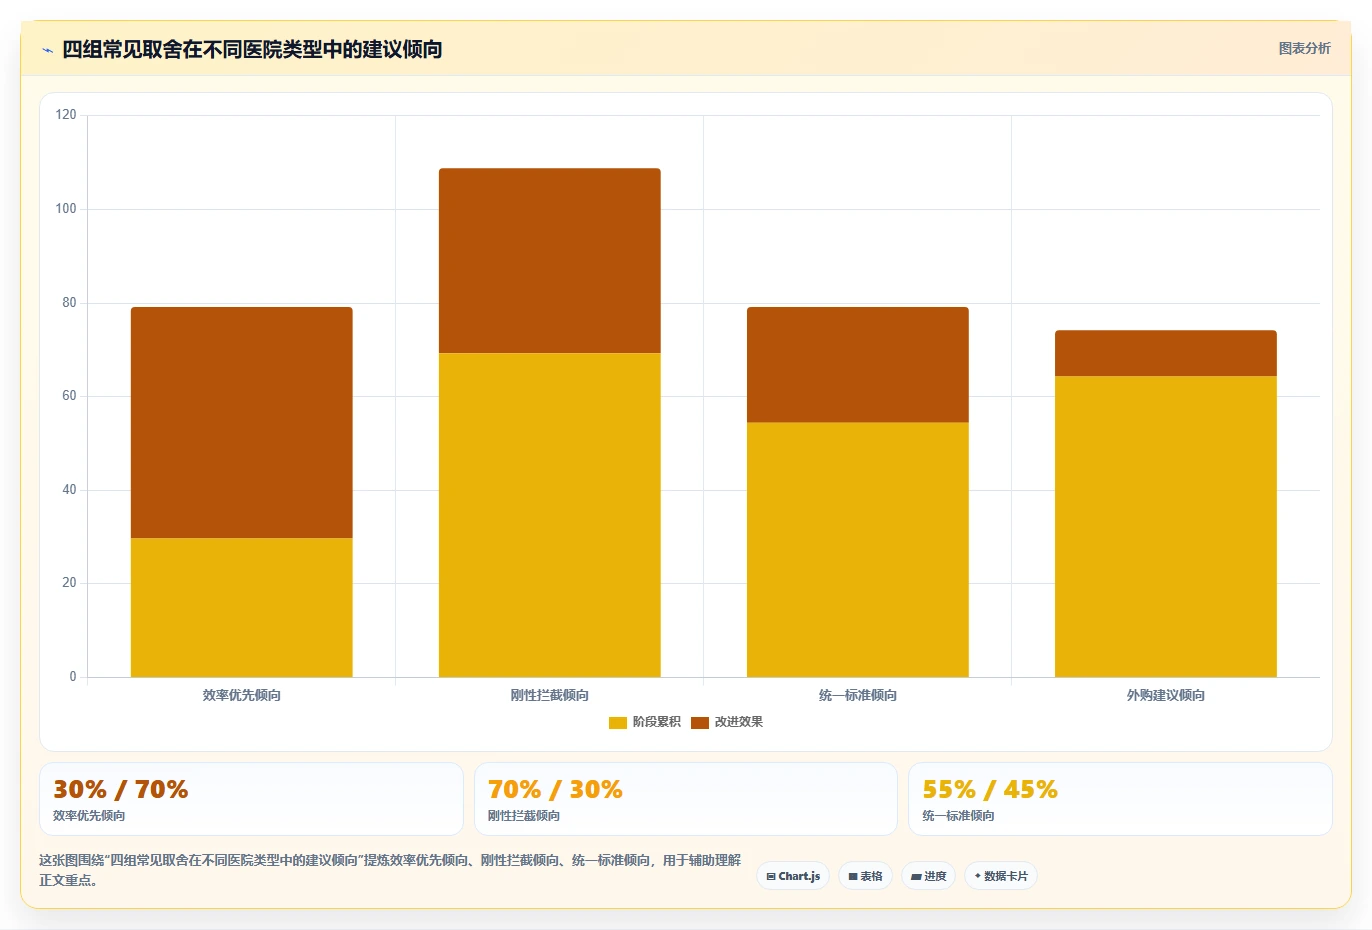
Task: Click the 统一标准倾向 x-axis label
Action: [858, 695]
